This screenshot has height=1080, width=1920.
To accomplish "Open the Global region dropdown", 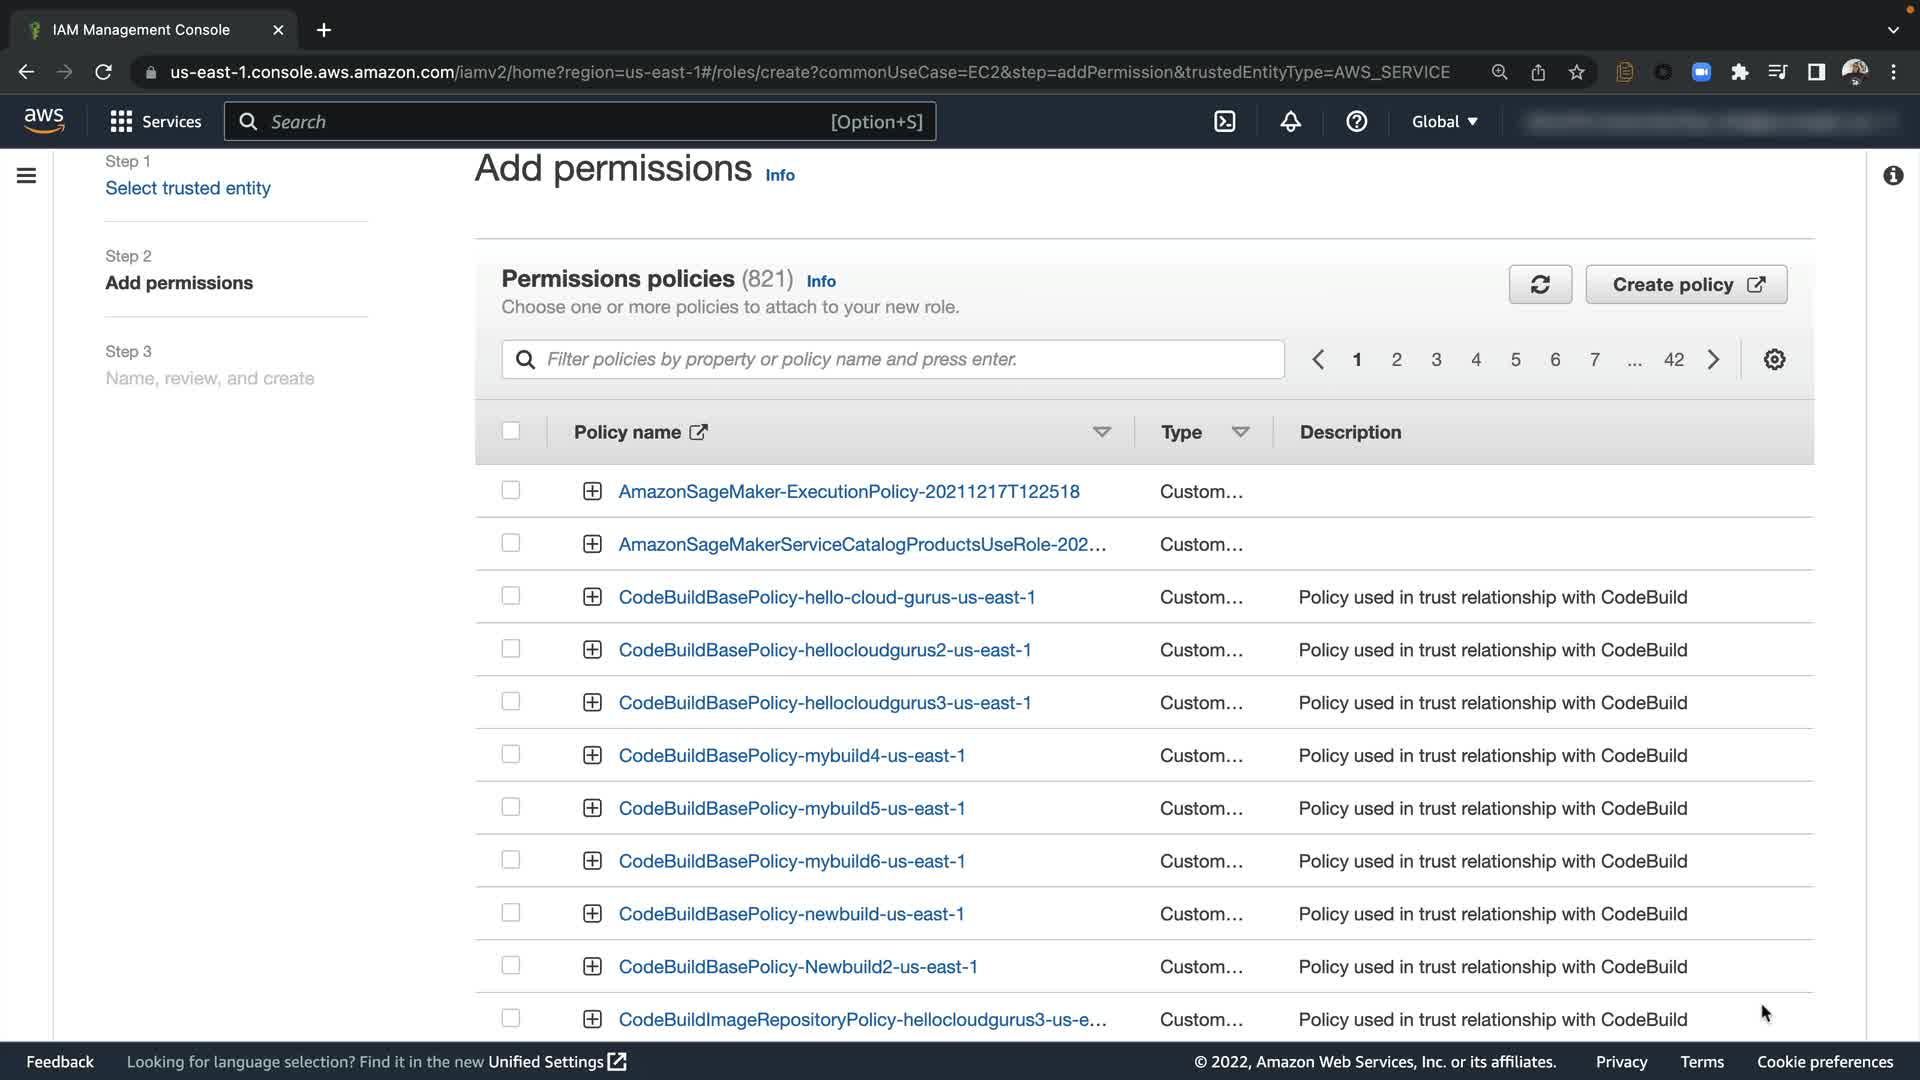I will point(1444,122).
